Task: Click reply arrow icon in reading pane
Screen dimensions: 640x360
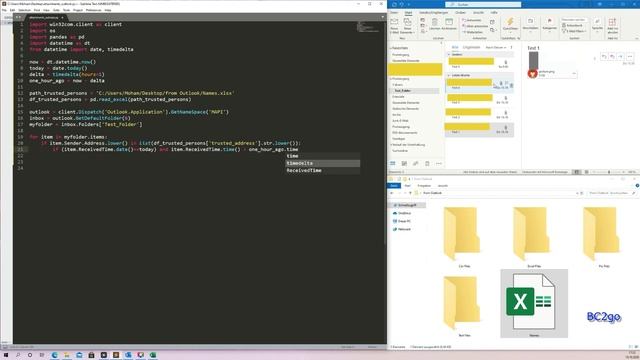Action: (x=604, y=57)
